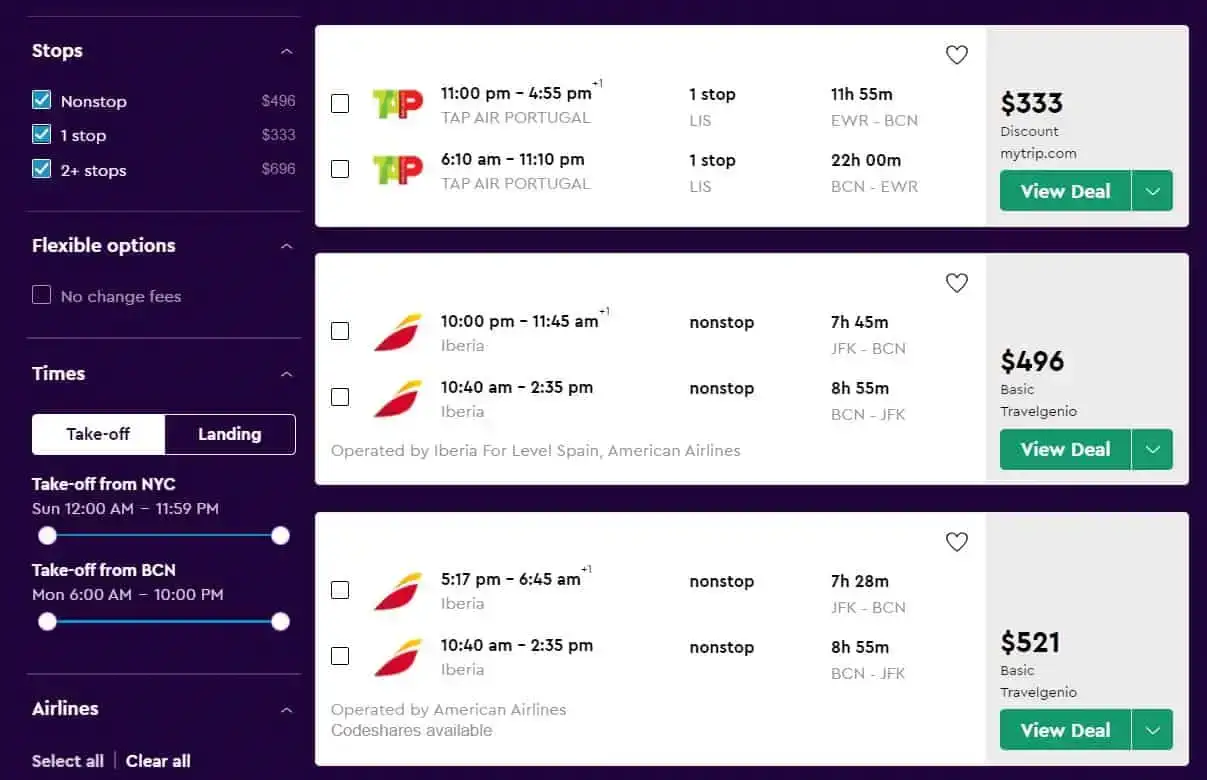Save the $333 TAP flight with heart icon
The height and width of the screenshot is (780, 1207).
pyautogui.click(x=957, y=55)
